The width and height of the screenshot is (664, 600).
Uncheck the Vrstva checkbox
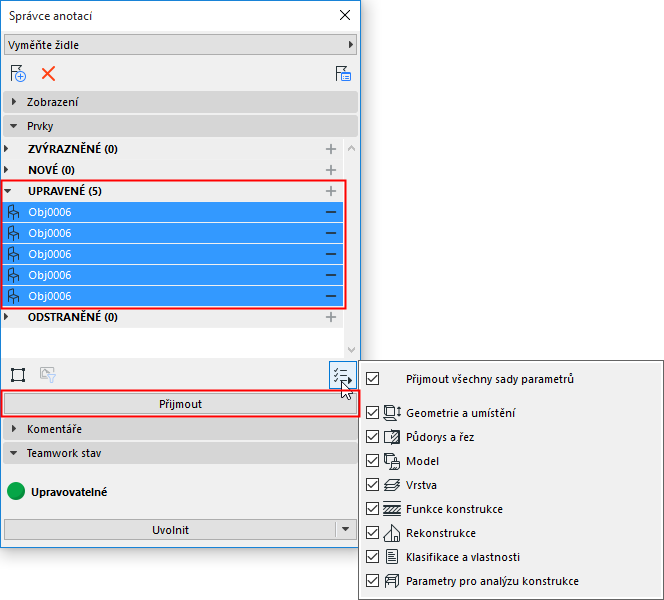pyautogui.click(x=373, y=485)
